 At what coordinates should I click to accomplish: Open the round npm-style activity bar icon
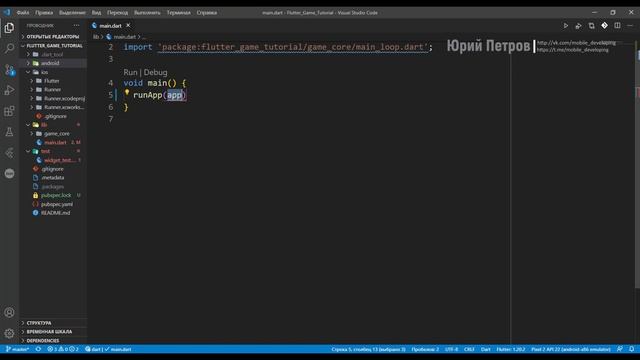pos(9,173)
